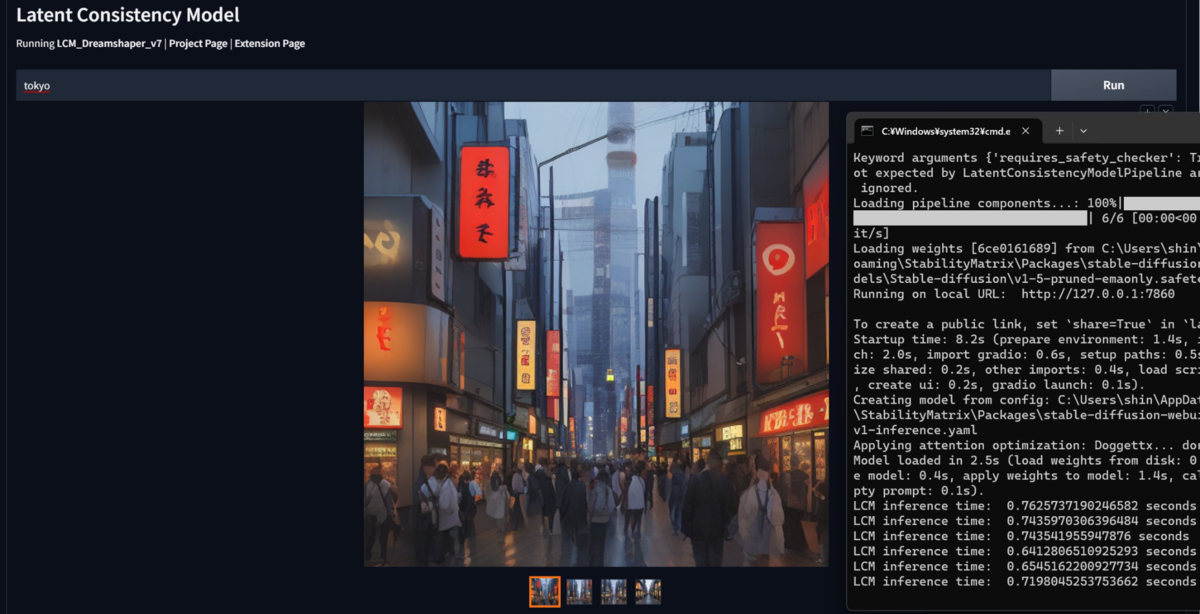Click the last LCM inference time line

coord(1024,581)
